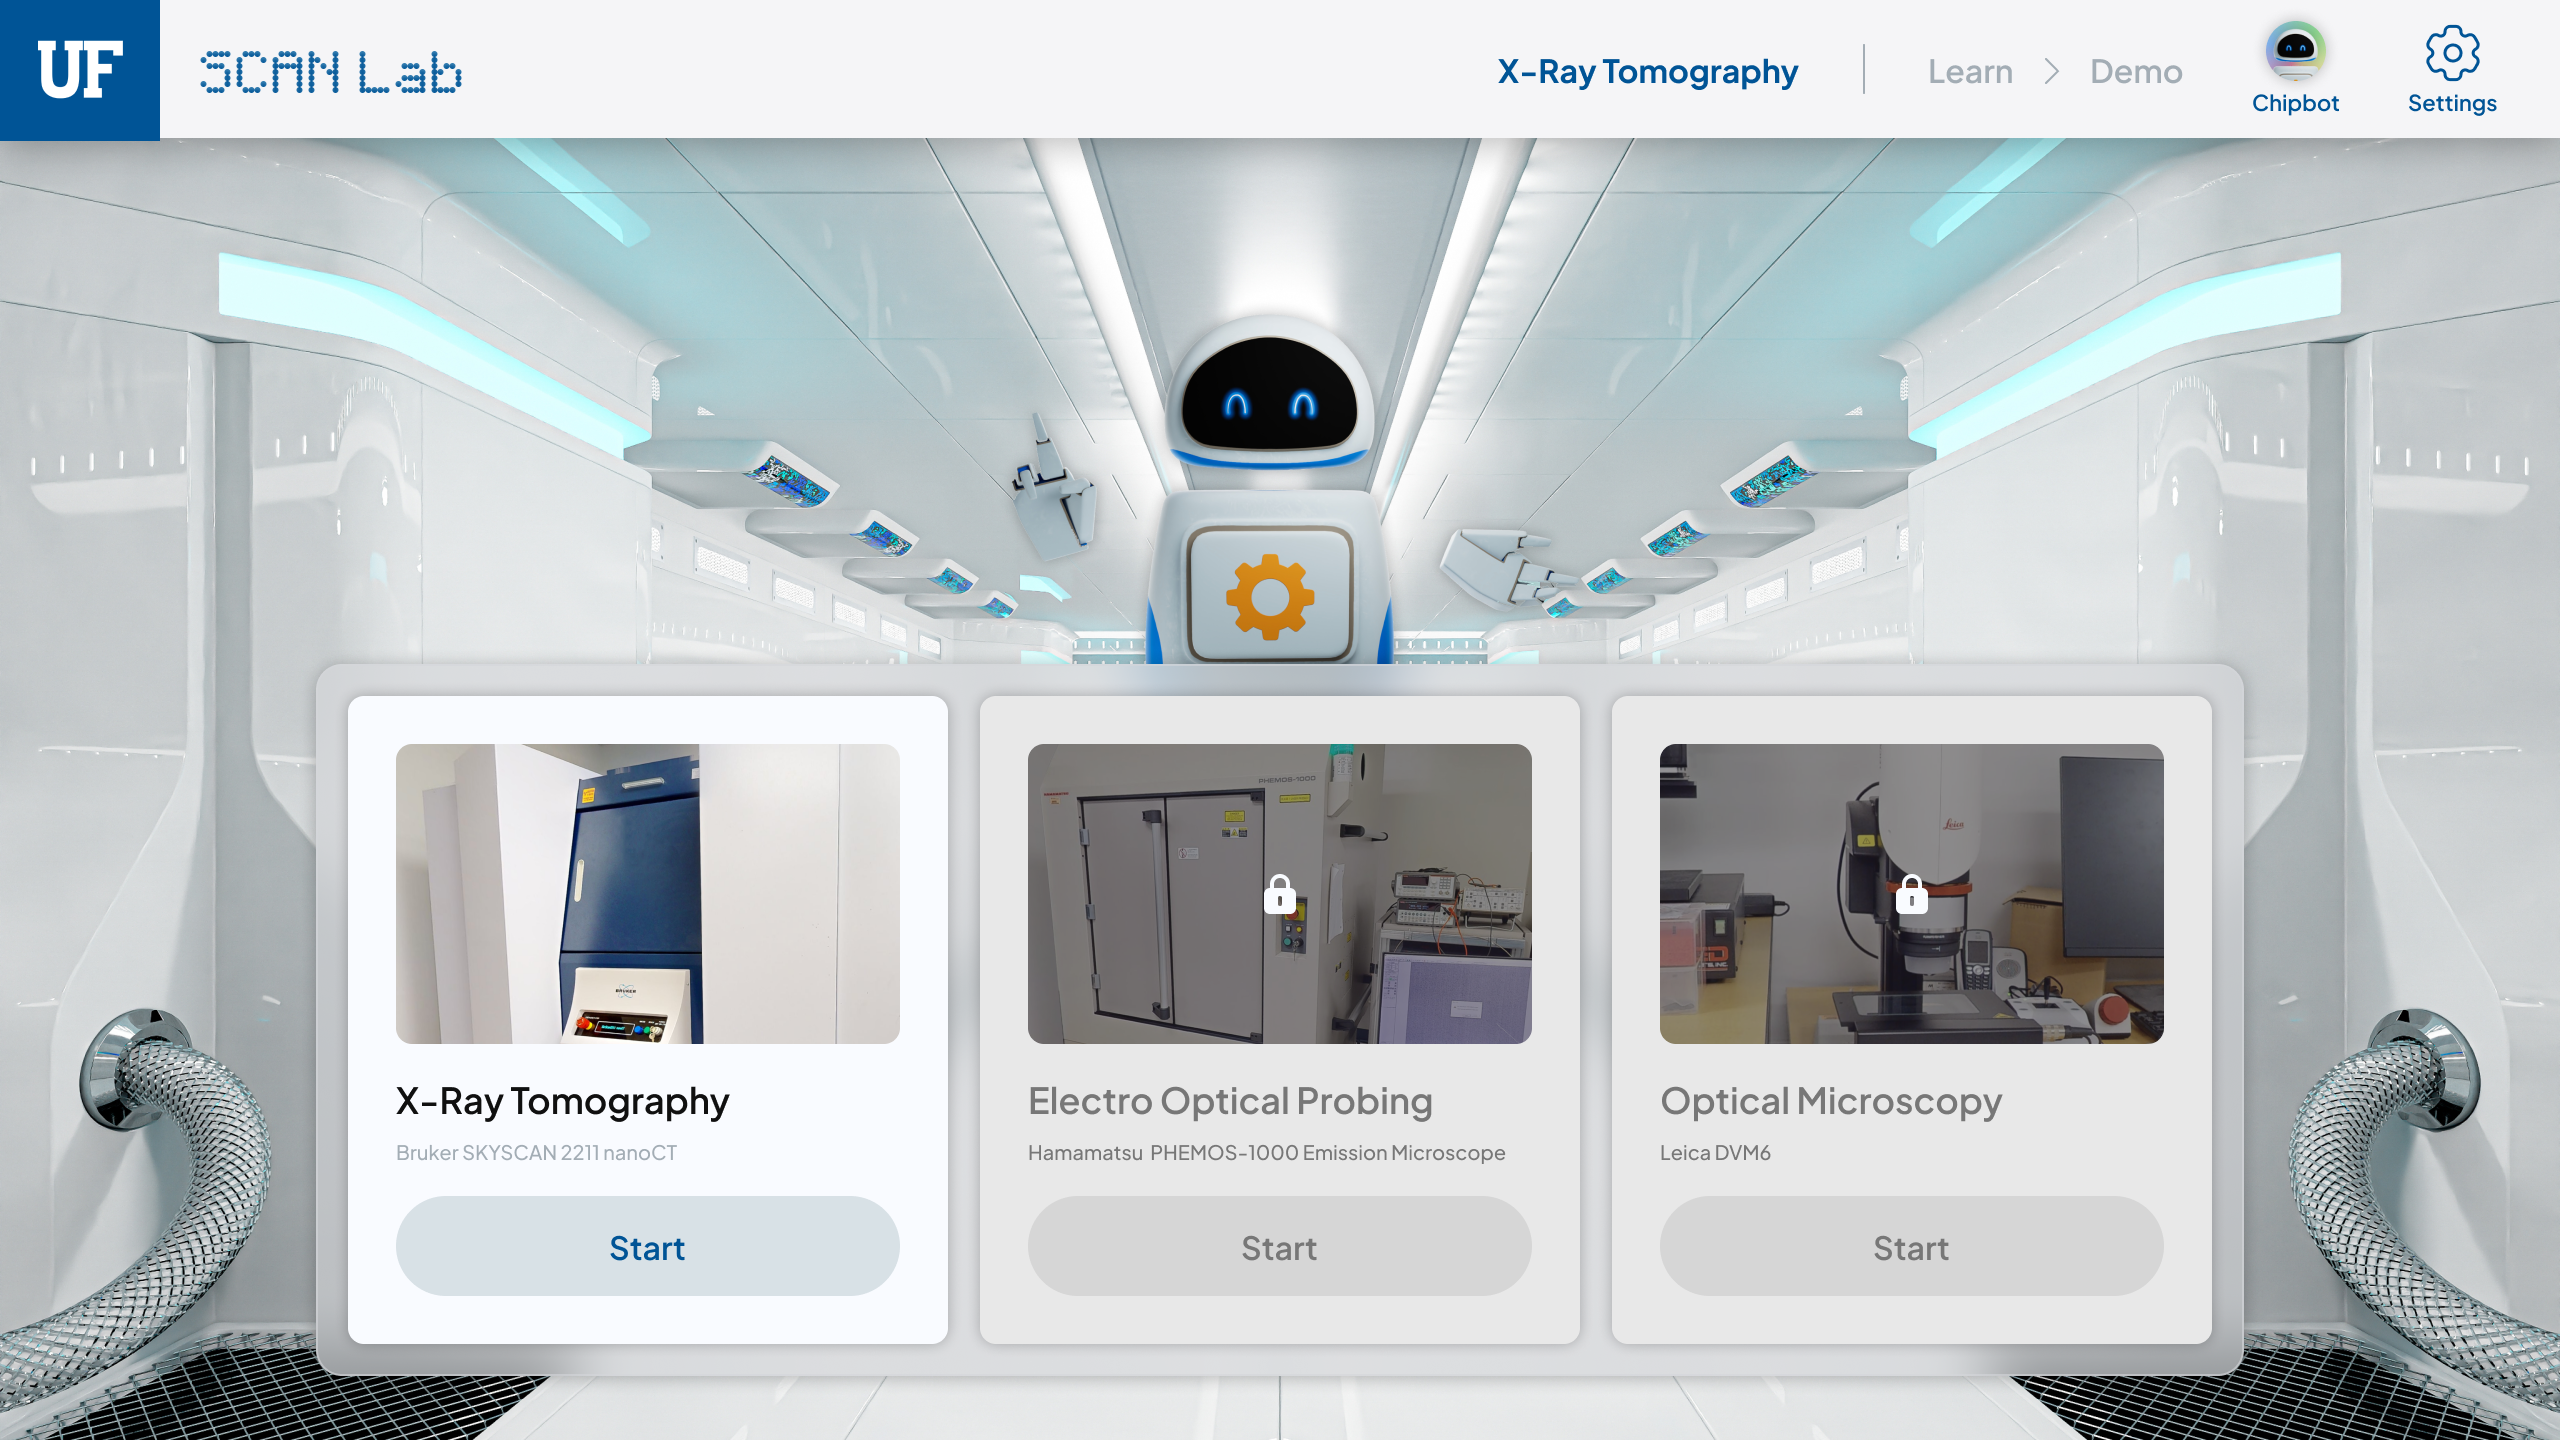Click Start under Optical Microscopy

(1912, 1247)
